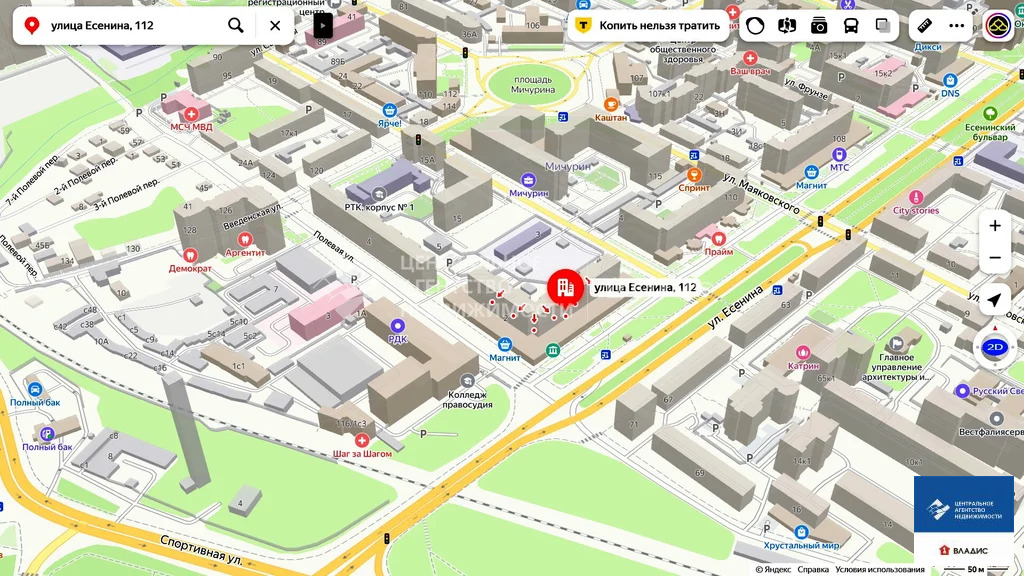Image resolution: width=1024 pixels, height=576 pixels.
Task: Click the search magnifier icon
Action: coord(236,25)
